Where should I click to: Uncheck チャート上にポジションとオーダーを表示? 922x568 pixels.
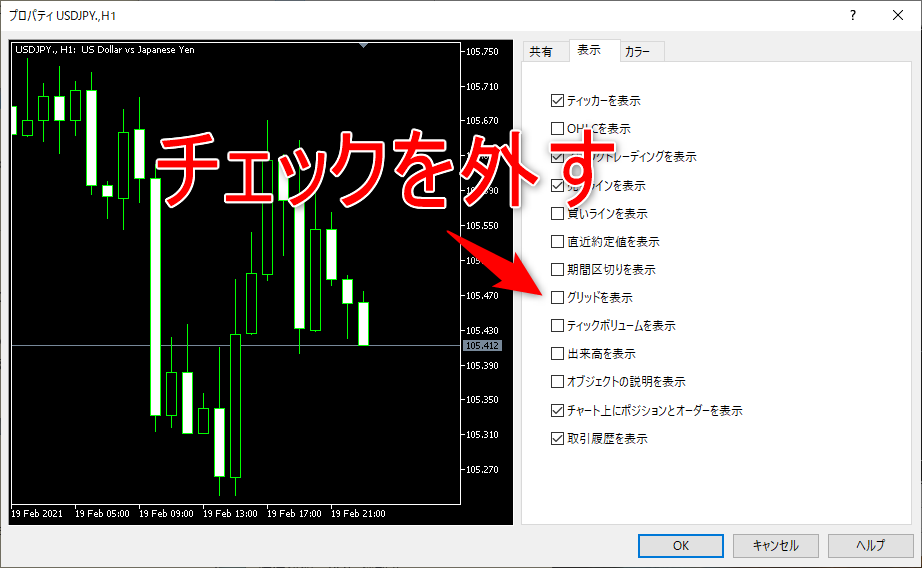557,410
